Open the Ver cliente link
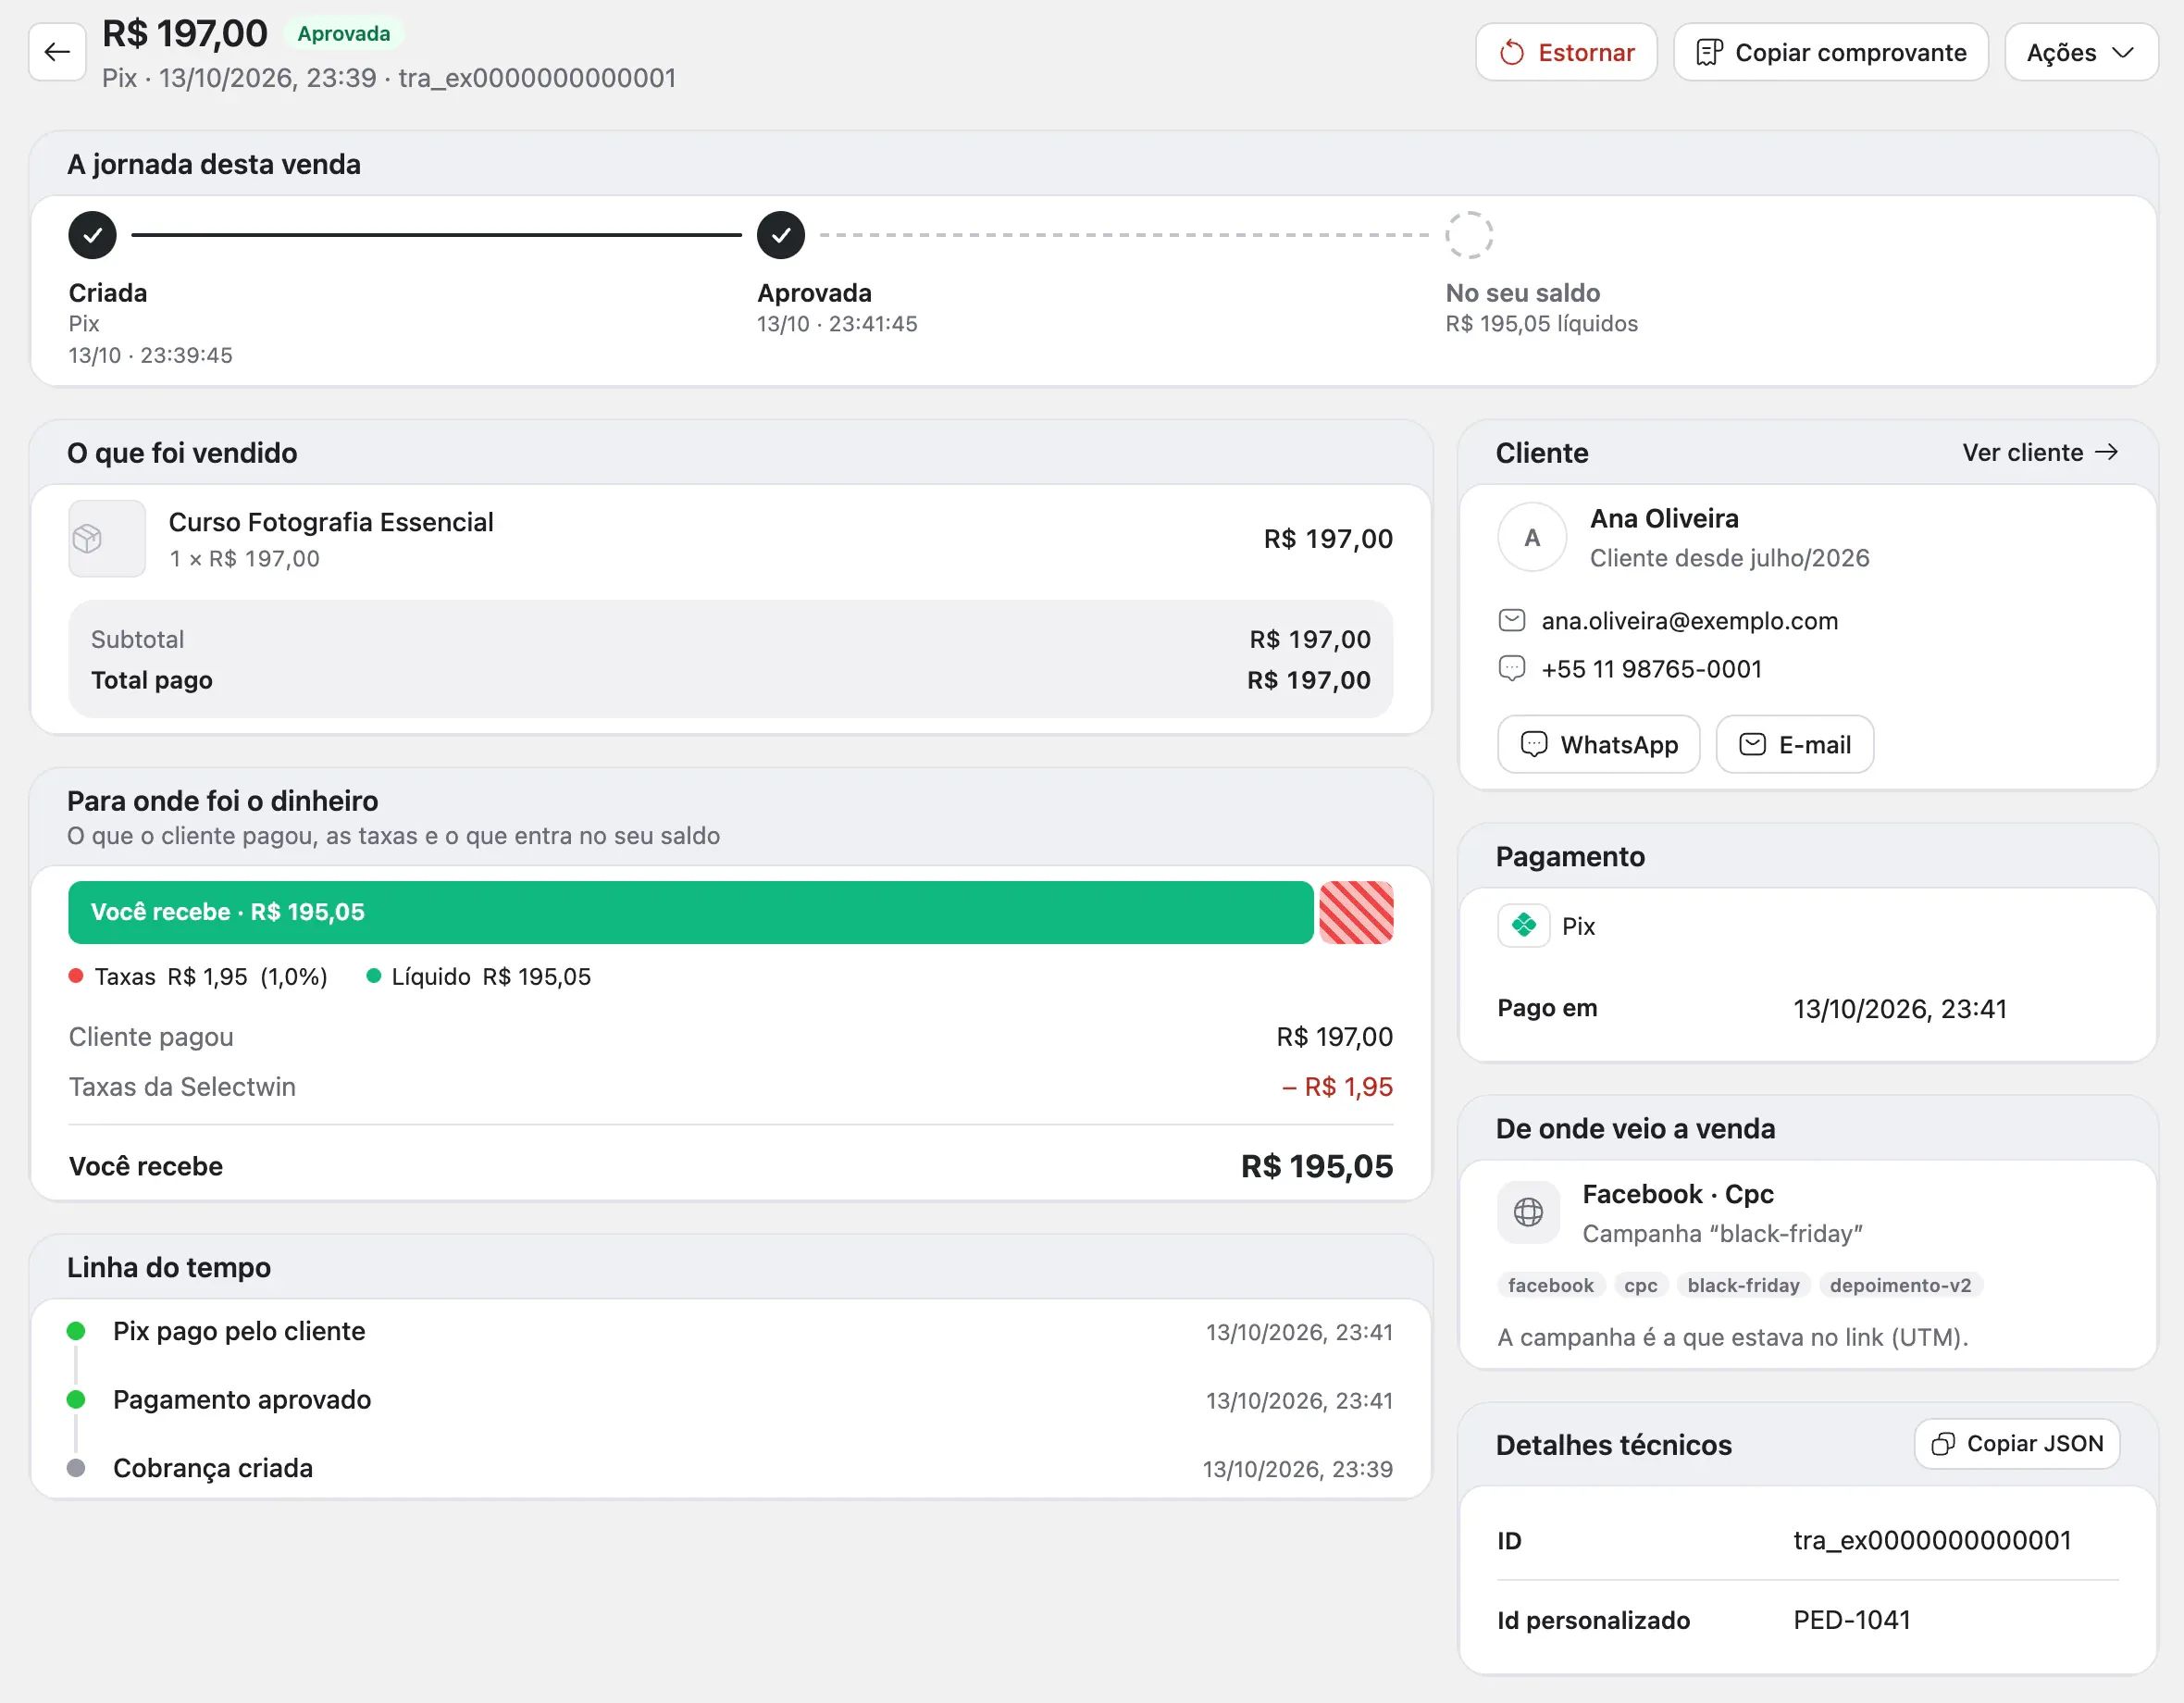Image resolution: width=2184 pixels, height=1703 pixels. point(2040,452)
